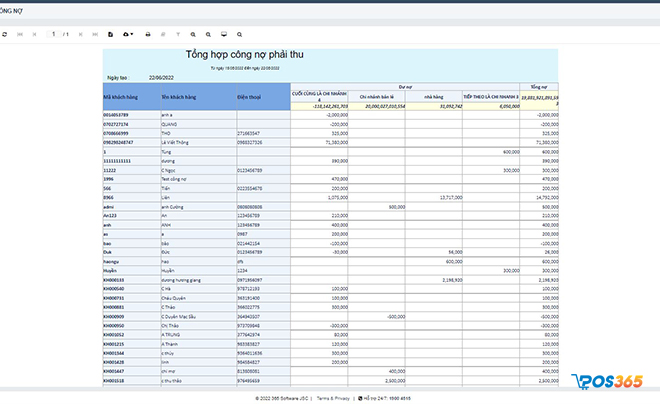Select customer name c thu thảo
The image size is (660, 404).
pos(171,380)
